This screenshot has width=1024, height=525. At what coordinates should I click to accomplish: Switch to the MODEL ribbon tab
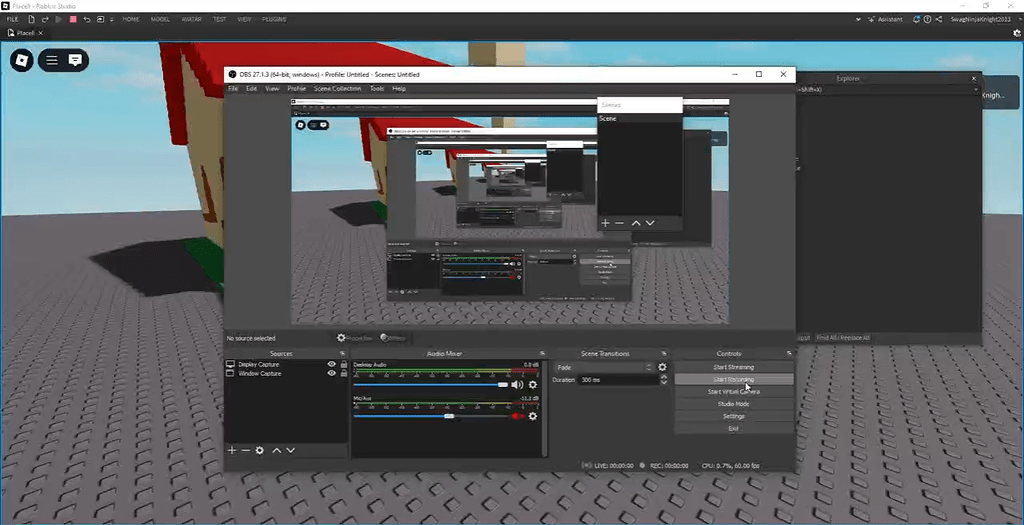click(160, 20)
